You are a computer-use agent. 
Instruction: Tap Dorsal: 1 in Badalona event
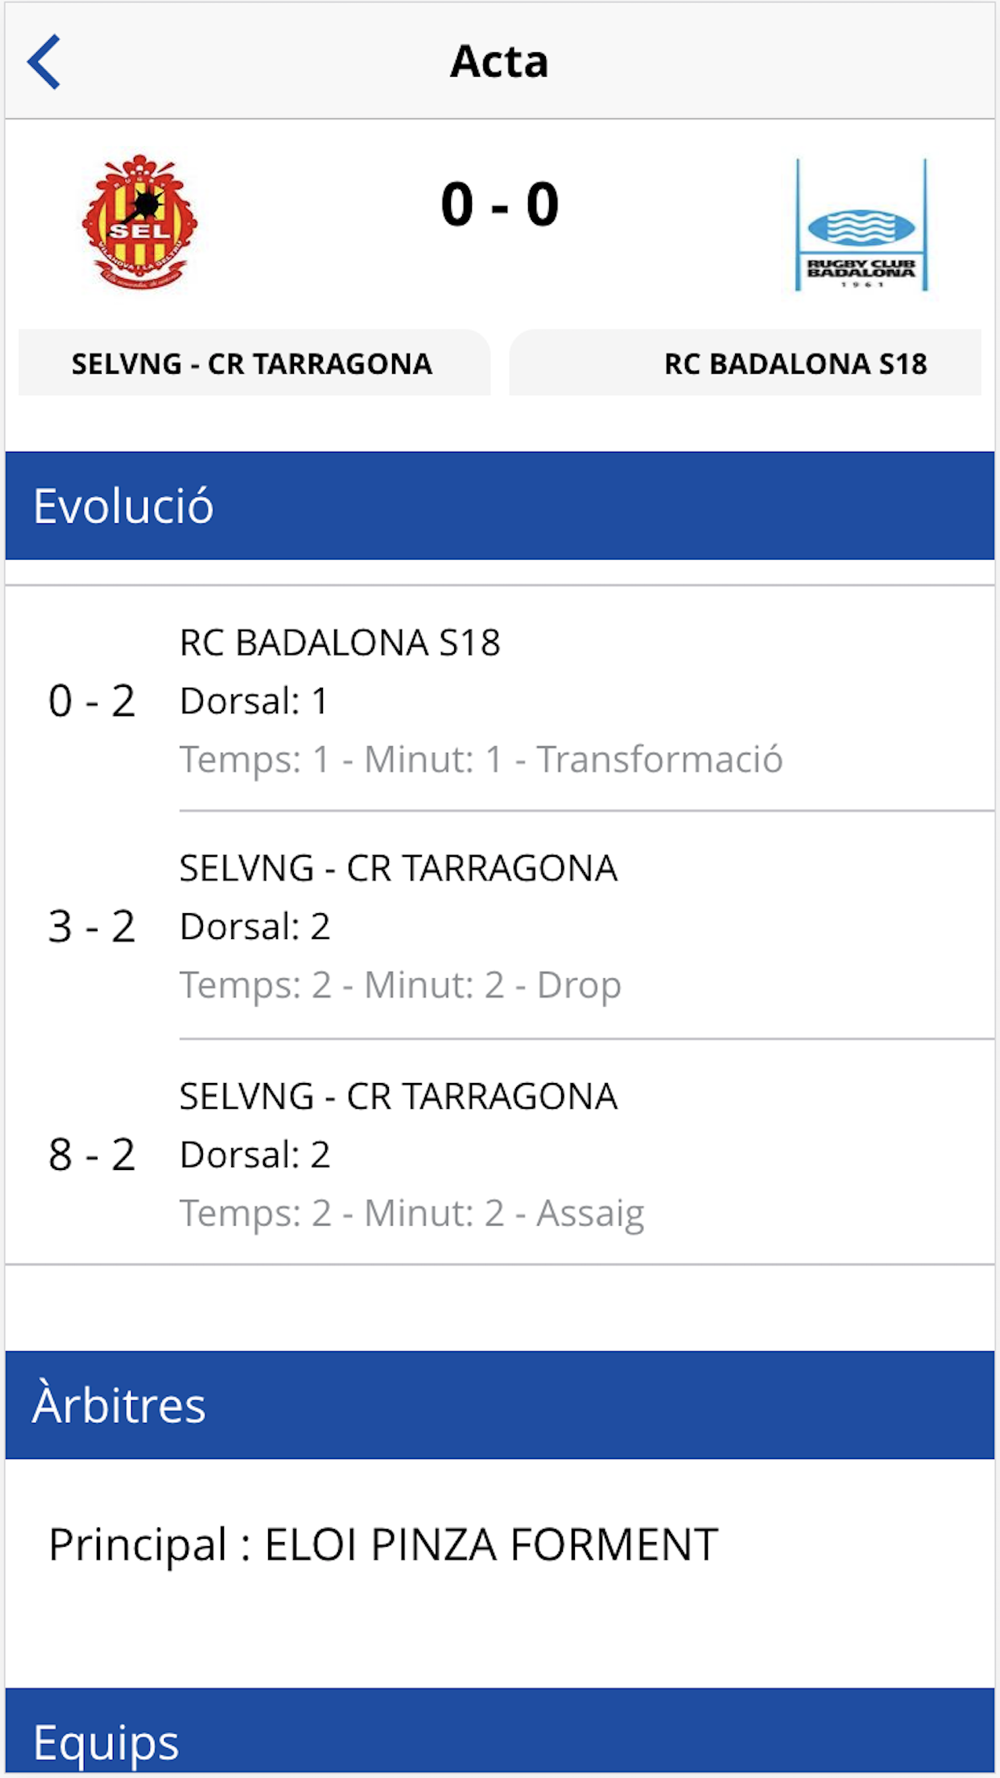click(254, 701)
